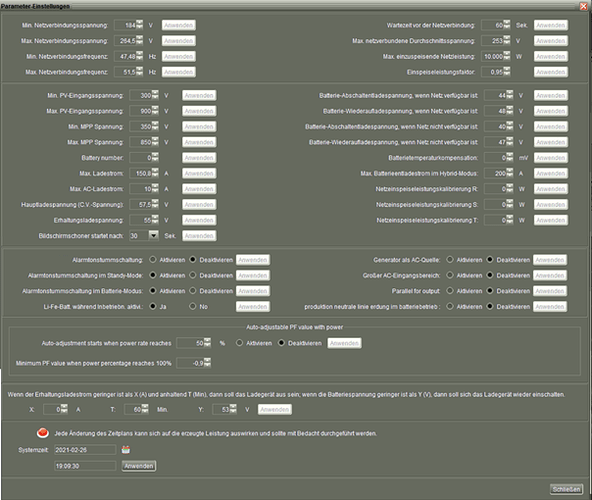Click stepper arrows for Erhaltungsladespannung

pyautogui.click(x=155, y=220)
